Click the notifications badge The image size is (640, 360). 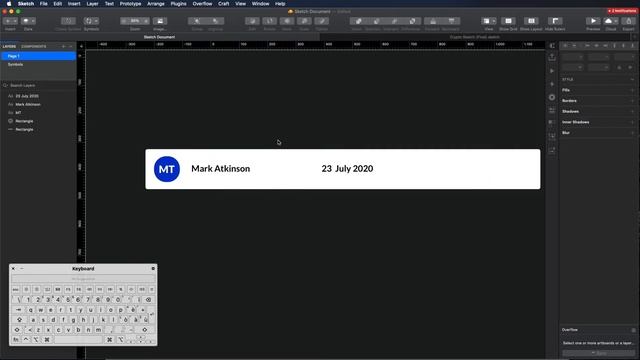(622, 11)
